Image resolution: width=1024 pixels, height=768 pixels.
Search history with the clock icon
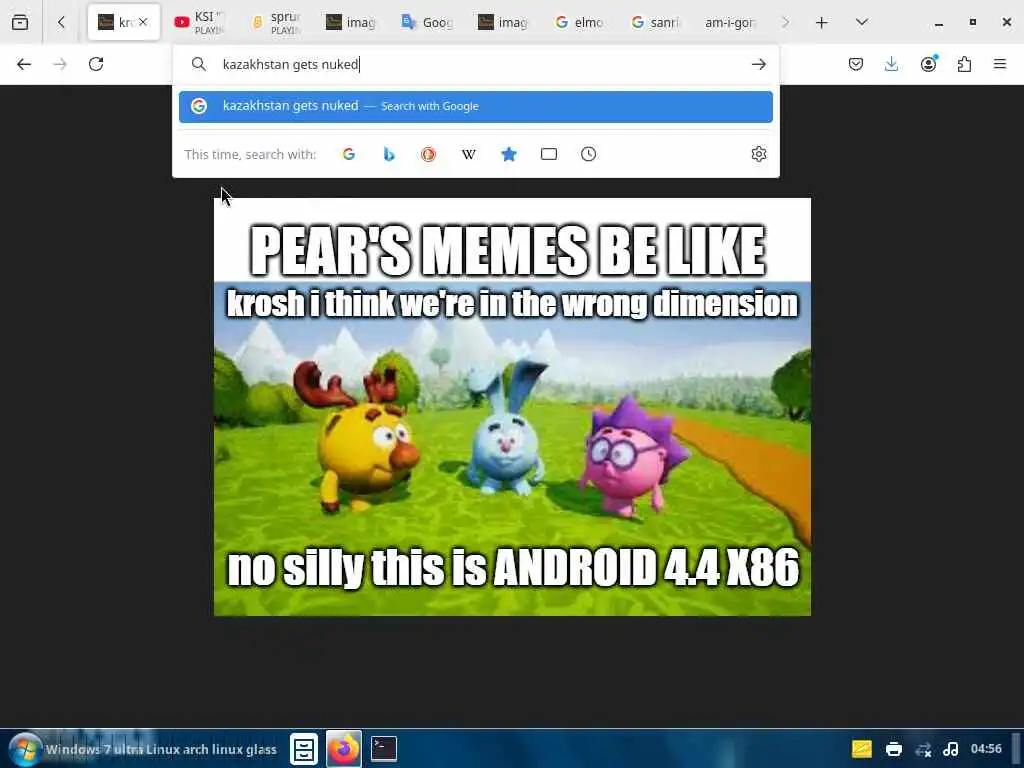(x=588, y=154)
